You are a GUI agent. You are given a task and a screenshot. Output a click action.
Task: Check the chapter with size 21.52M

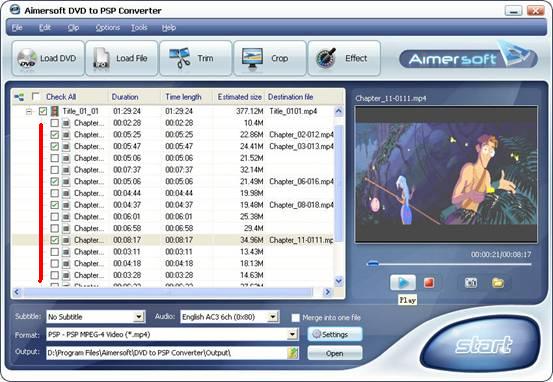point(54,158)
